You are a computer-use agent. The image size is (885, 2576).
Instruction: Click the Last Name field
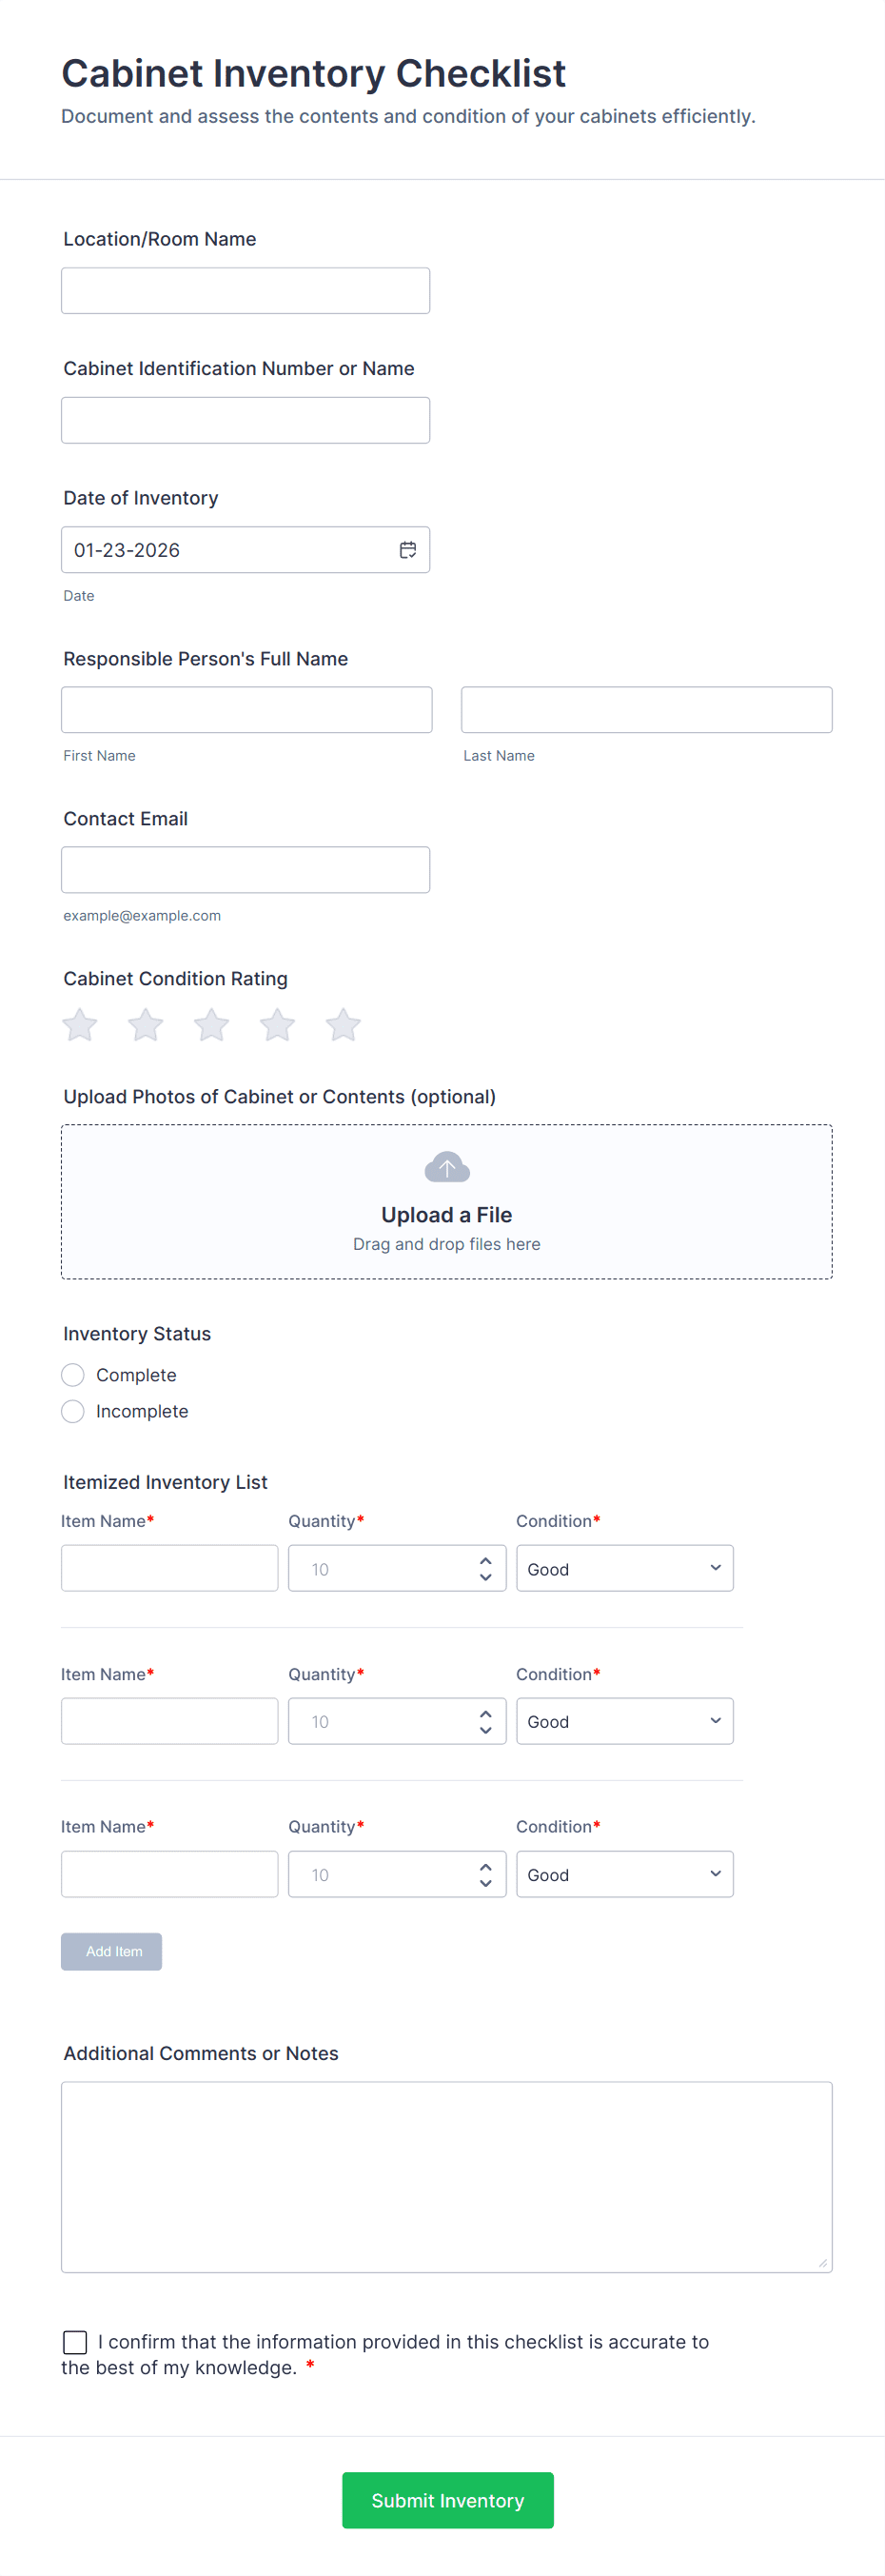[646, 710]
